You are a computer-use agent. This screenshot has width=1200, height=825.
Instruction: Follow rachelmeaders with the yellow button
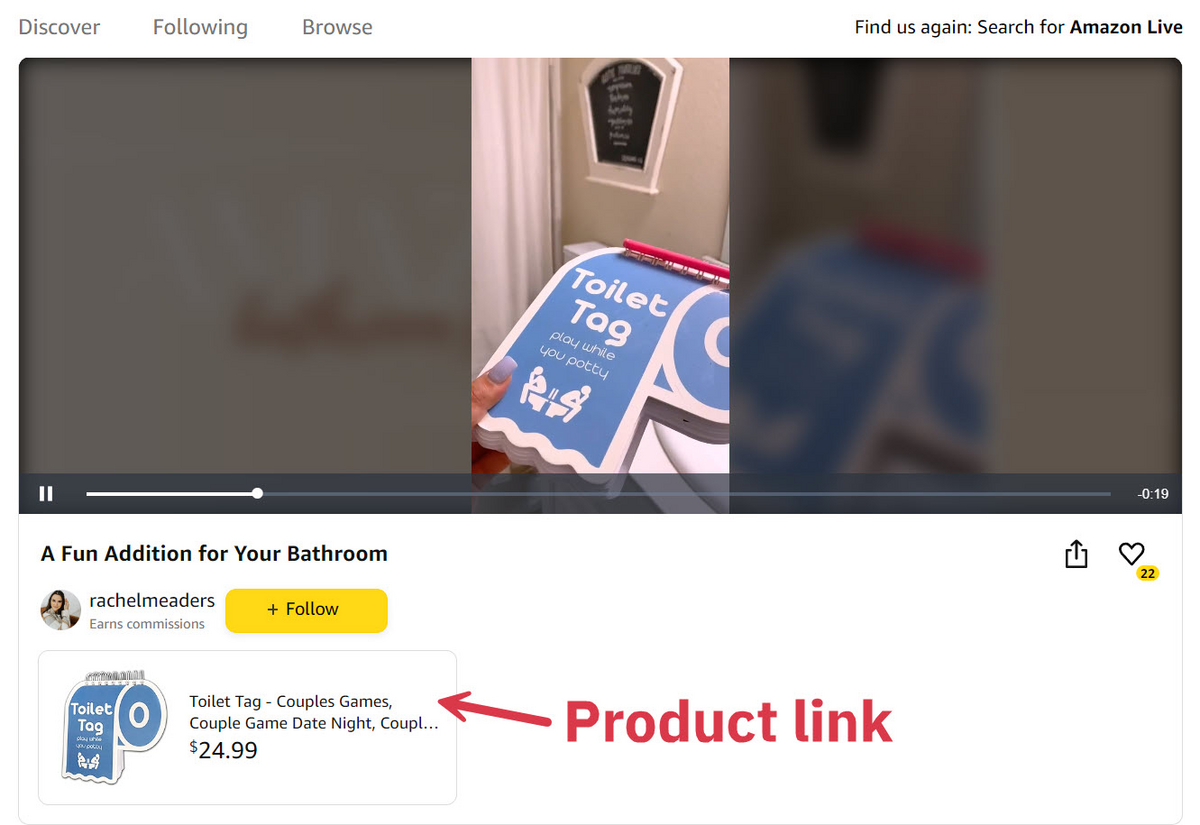tap(306, 610)
